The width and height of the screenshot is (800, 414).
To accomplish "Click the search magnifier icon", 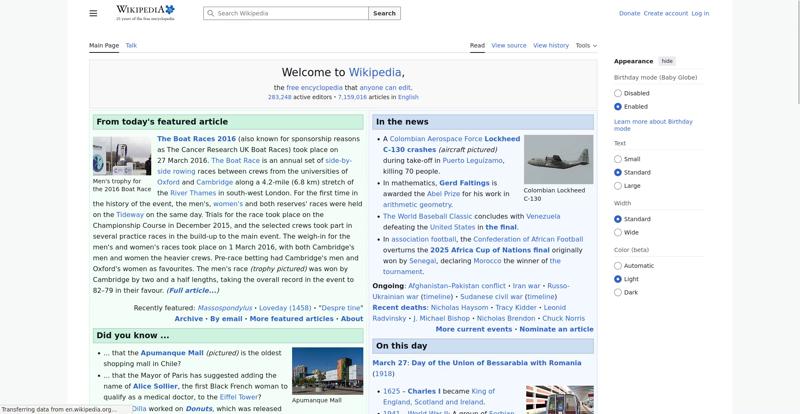I will [210, 13].
